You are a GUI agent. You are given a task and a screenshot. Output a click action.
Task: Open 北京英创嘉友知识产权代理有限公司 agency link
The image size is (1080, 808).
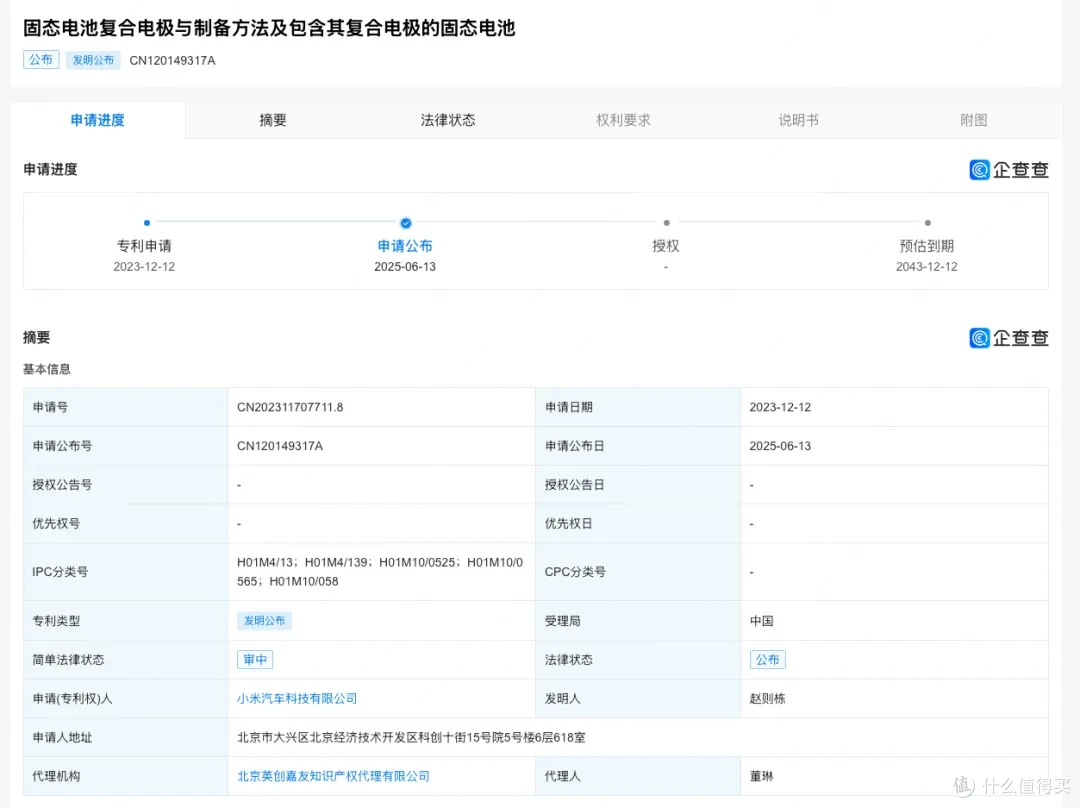coord(333,776)
